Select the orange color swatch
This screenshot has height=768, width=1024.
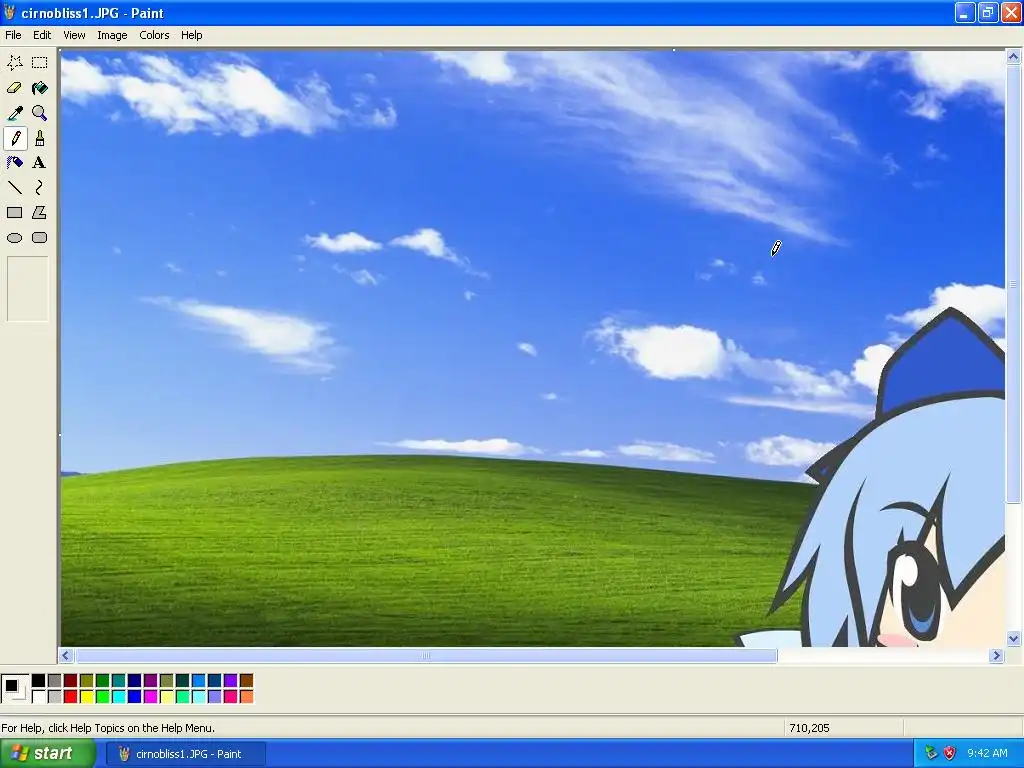tap(246, 697)
